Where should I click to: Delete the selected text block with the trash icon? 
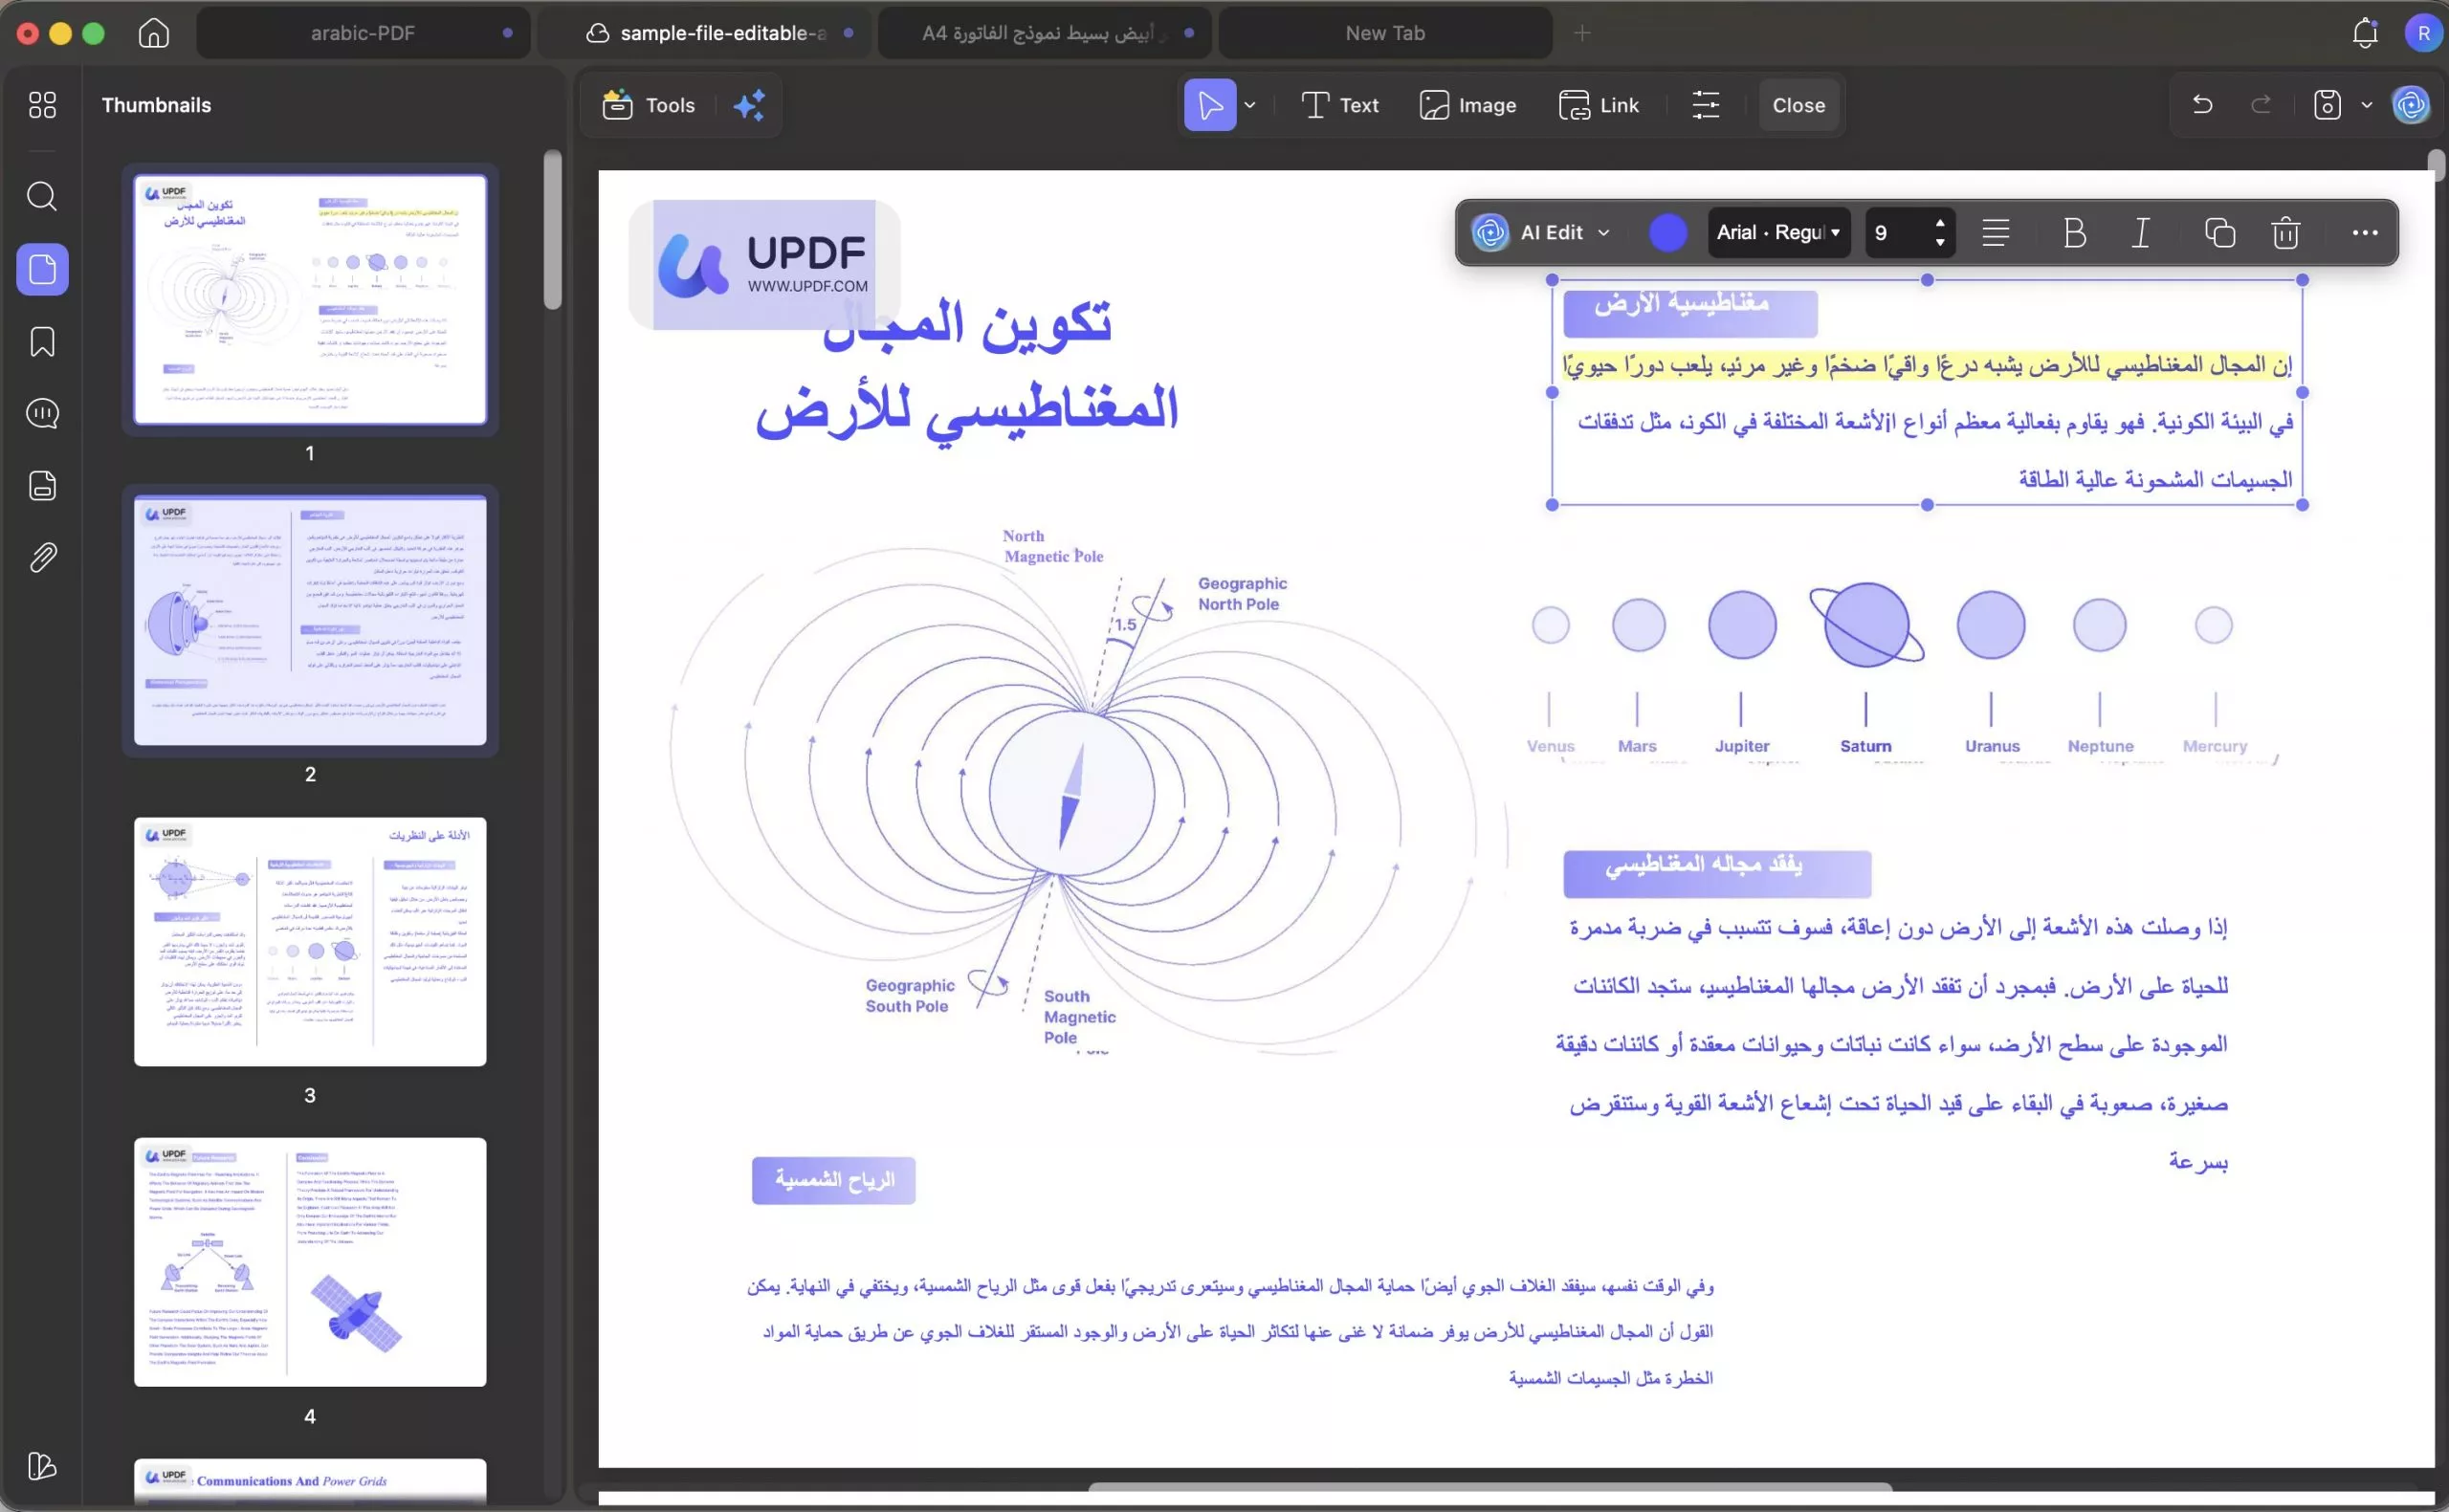[2284, 232]
